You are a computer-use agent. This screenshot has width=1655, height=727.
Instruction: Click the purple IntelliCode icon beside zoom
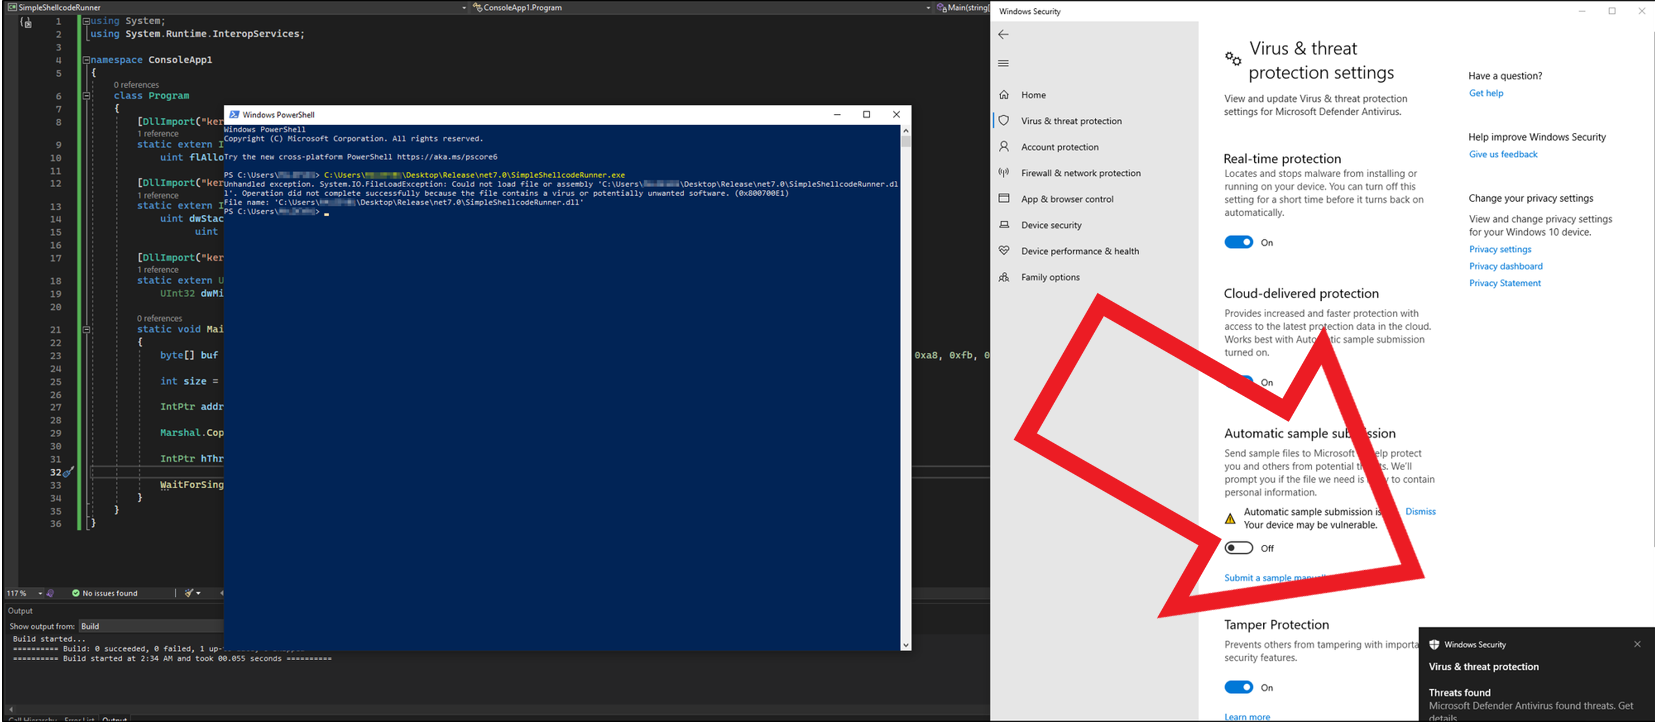click(x=52, y=593)
